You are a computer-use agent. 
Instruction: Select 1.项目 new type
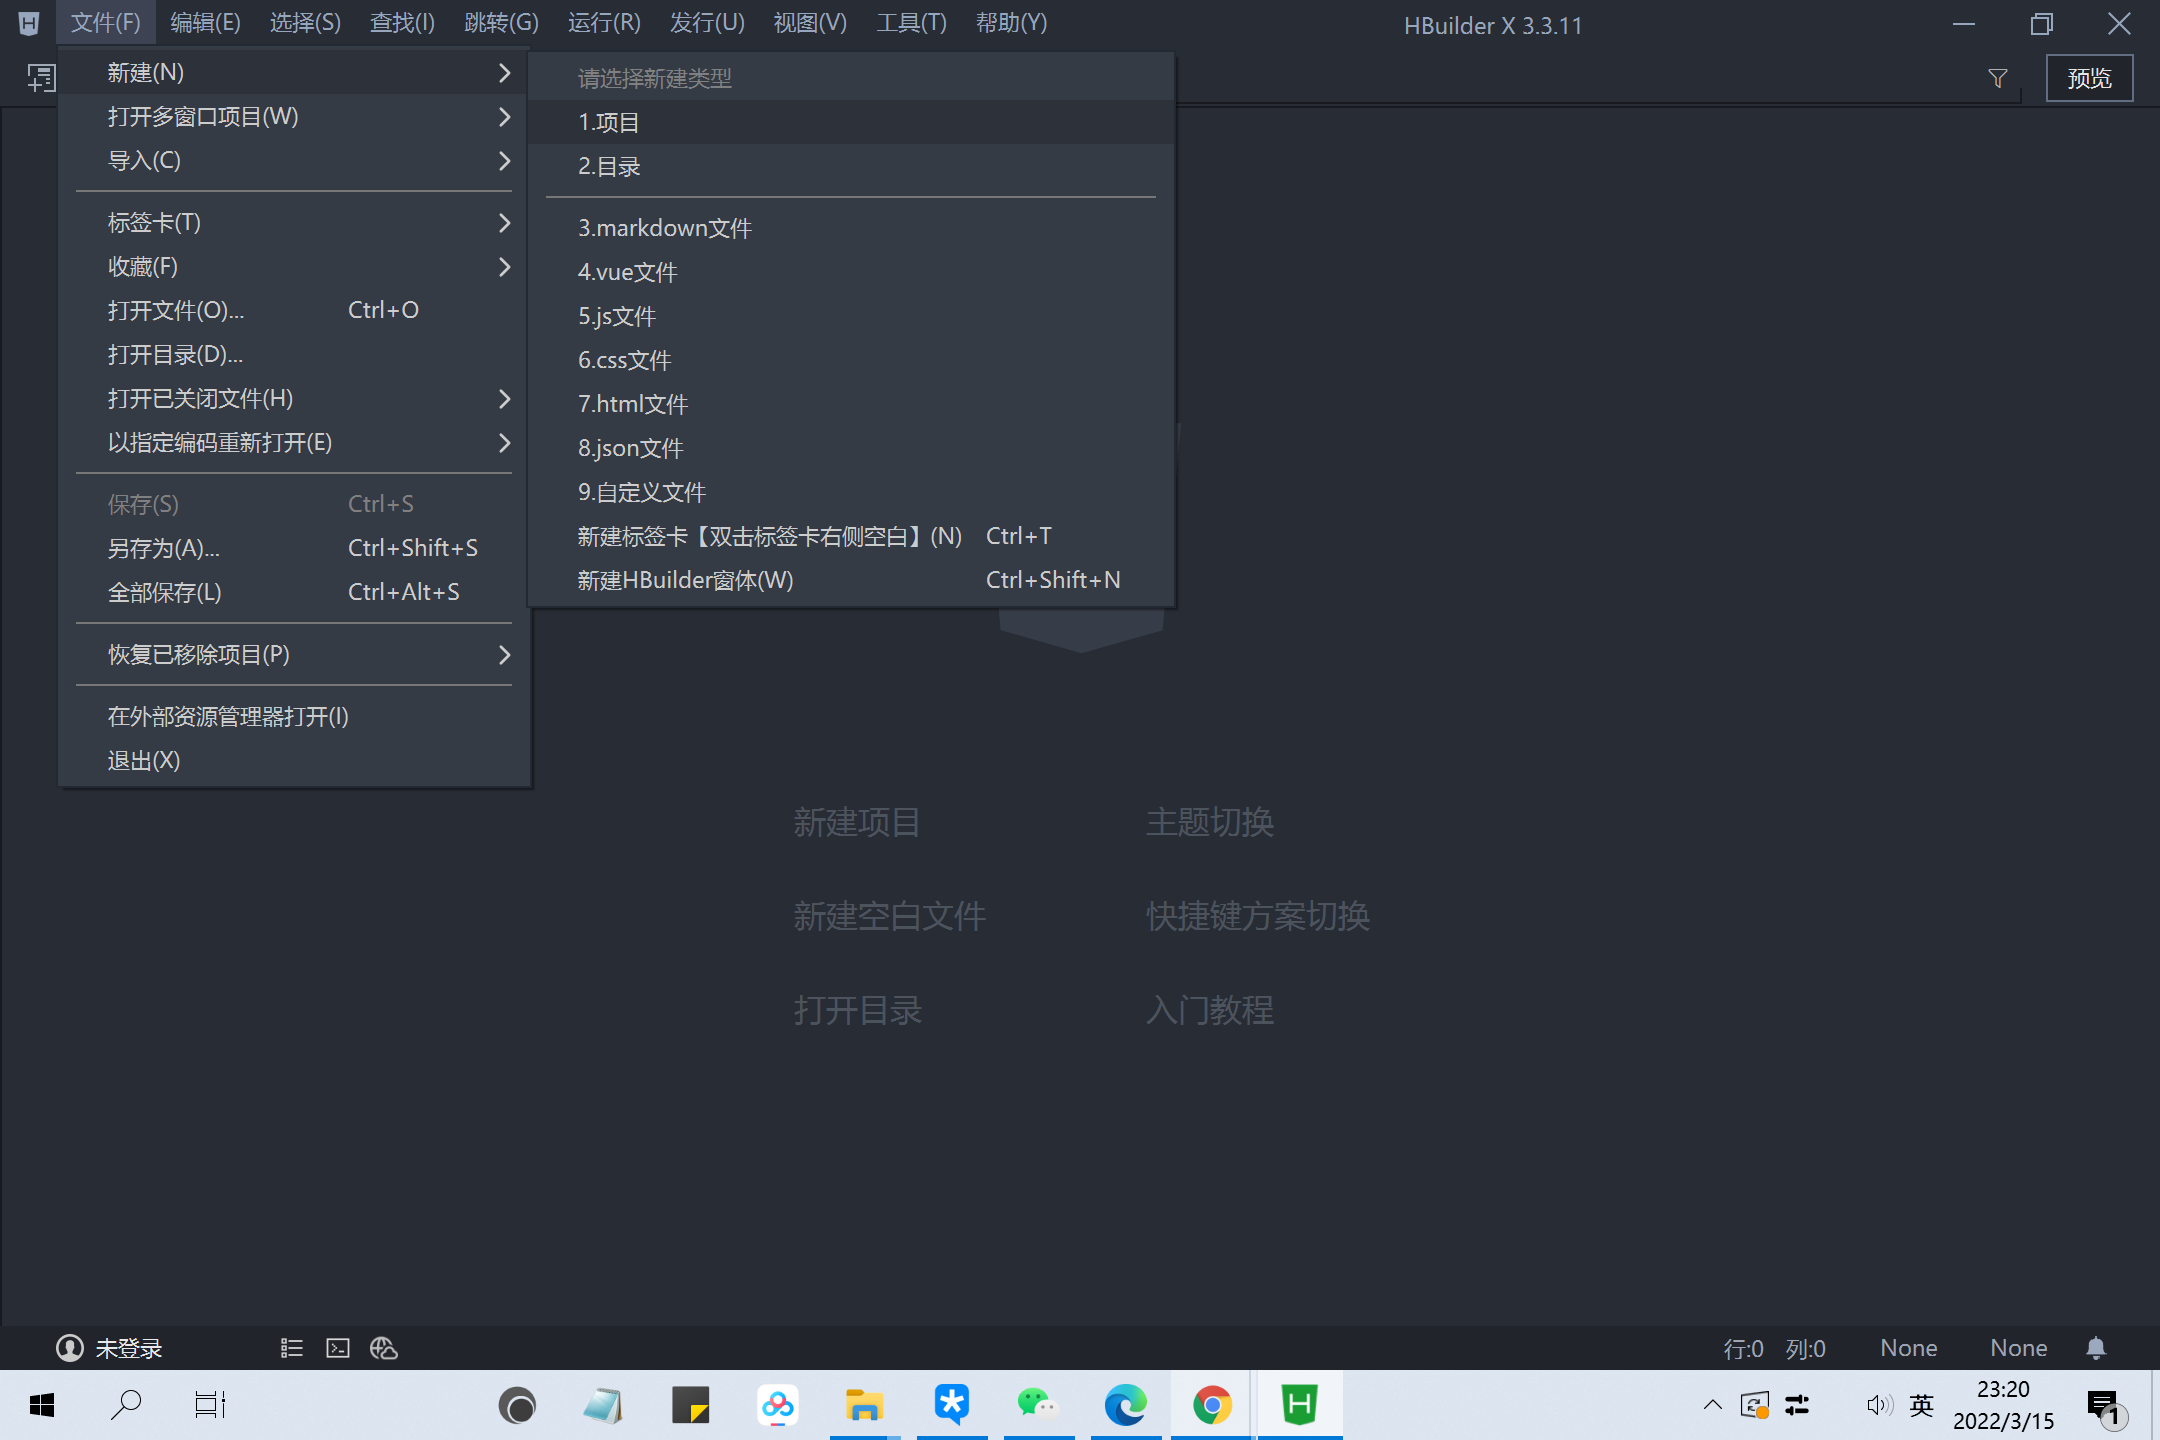(851, 123)
